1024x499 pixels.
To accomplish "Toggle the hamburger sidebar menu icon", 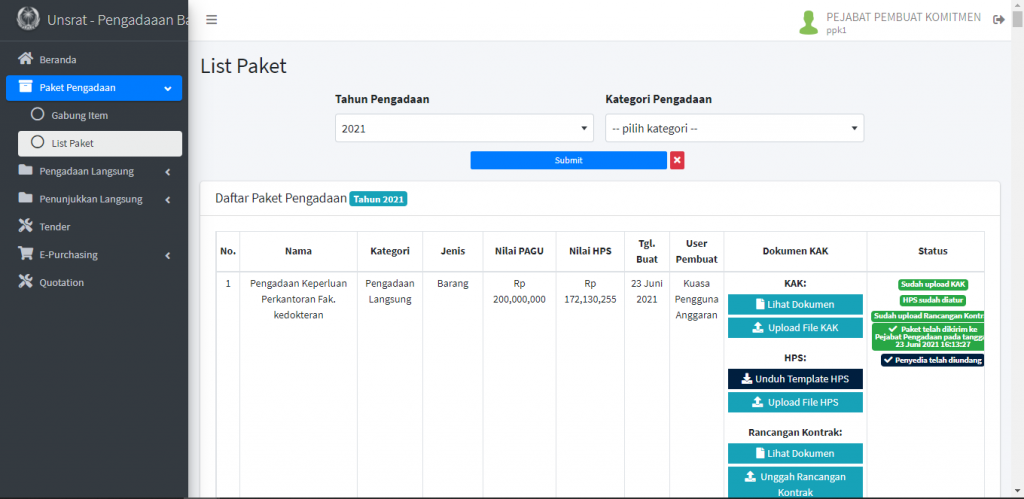I will (211, 20).
